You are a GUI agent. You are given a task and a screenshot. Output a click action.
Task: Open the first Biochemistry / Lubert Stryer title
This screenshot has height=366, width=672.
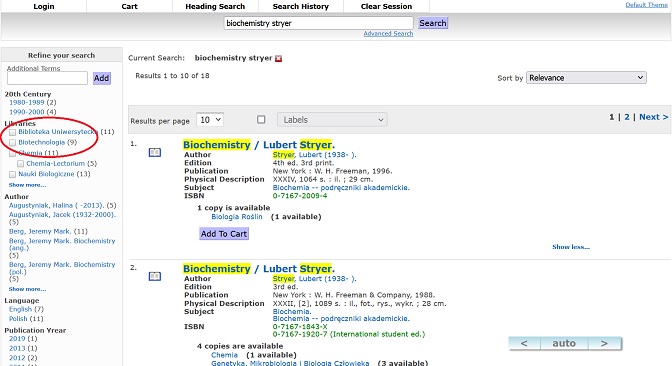[x=259, y=145]
